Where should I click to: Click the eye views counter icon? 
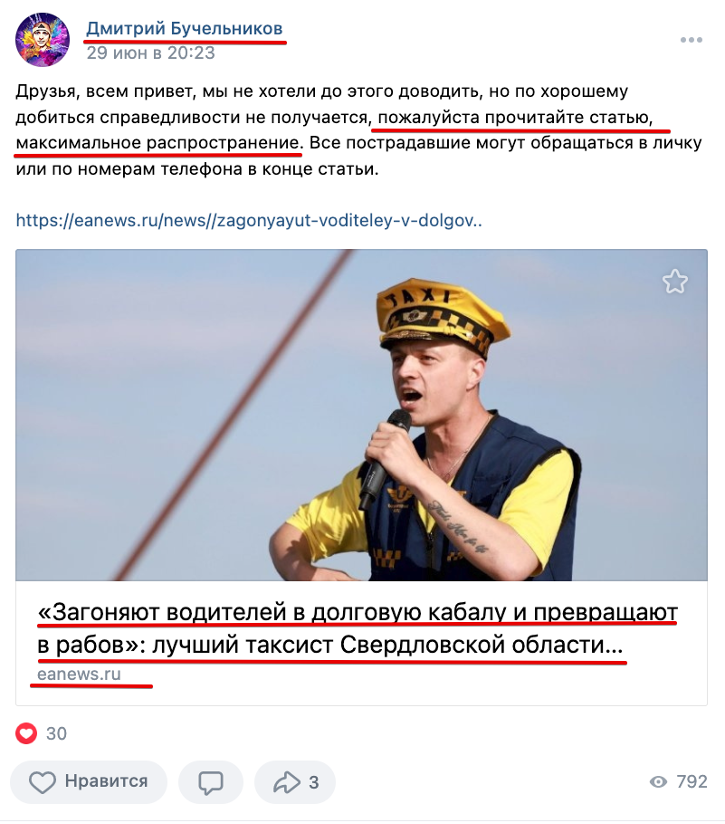658,782
